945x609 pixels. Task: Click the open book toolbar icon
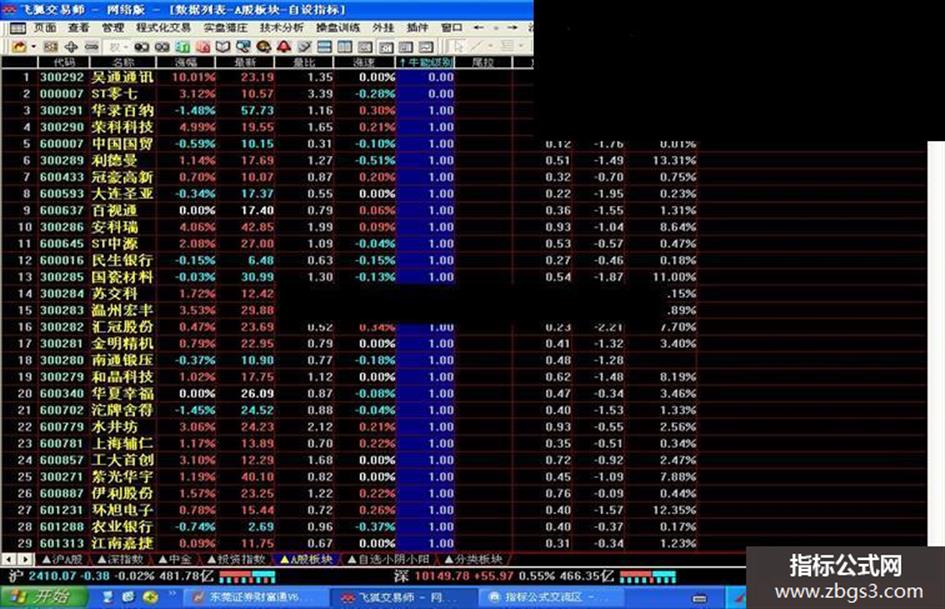coord(223,46)
